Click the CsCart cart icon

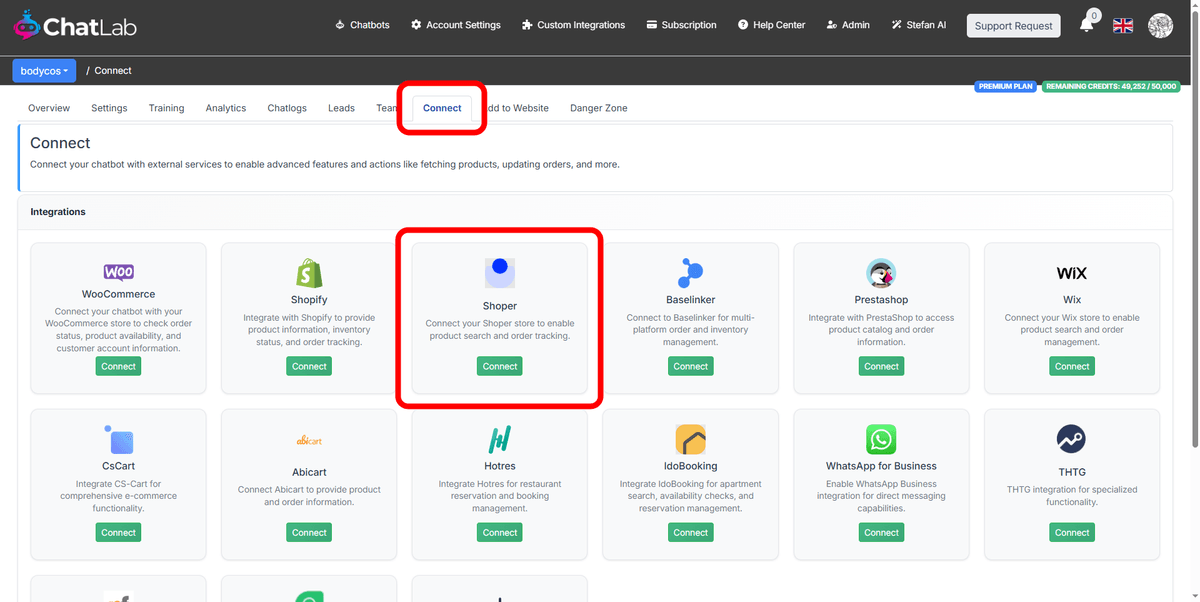tap(117, 437)
